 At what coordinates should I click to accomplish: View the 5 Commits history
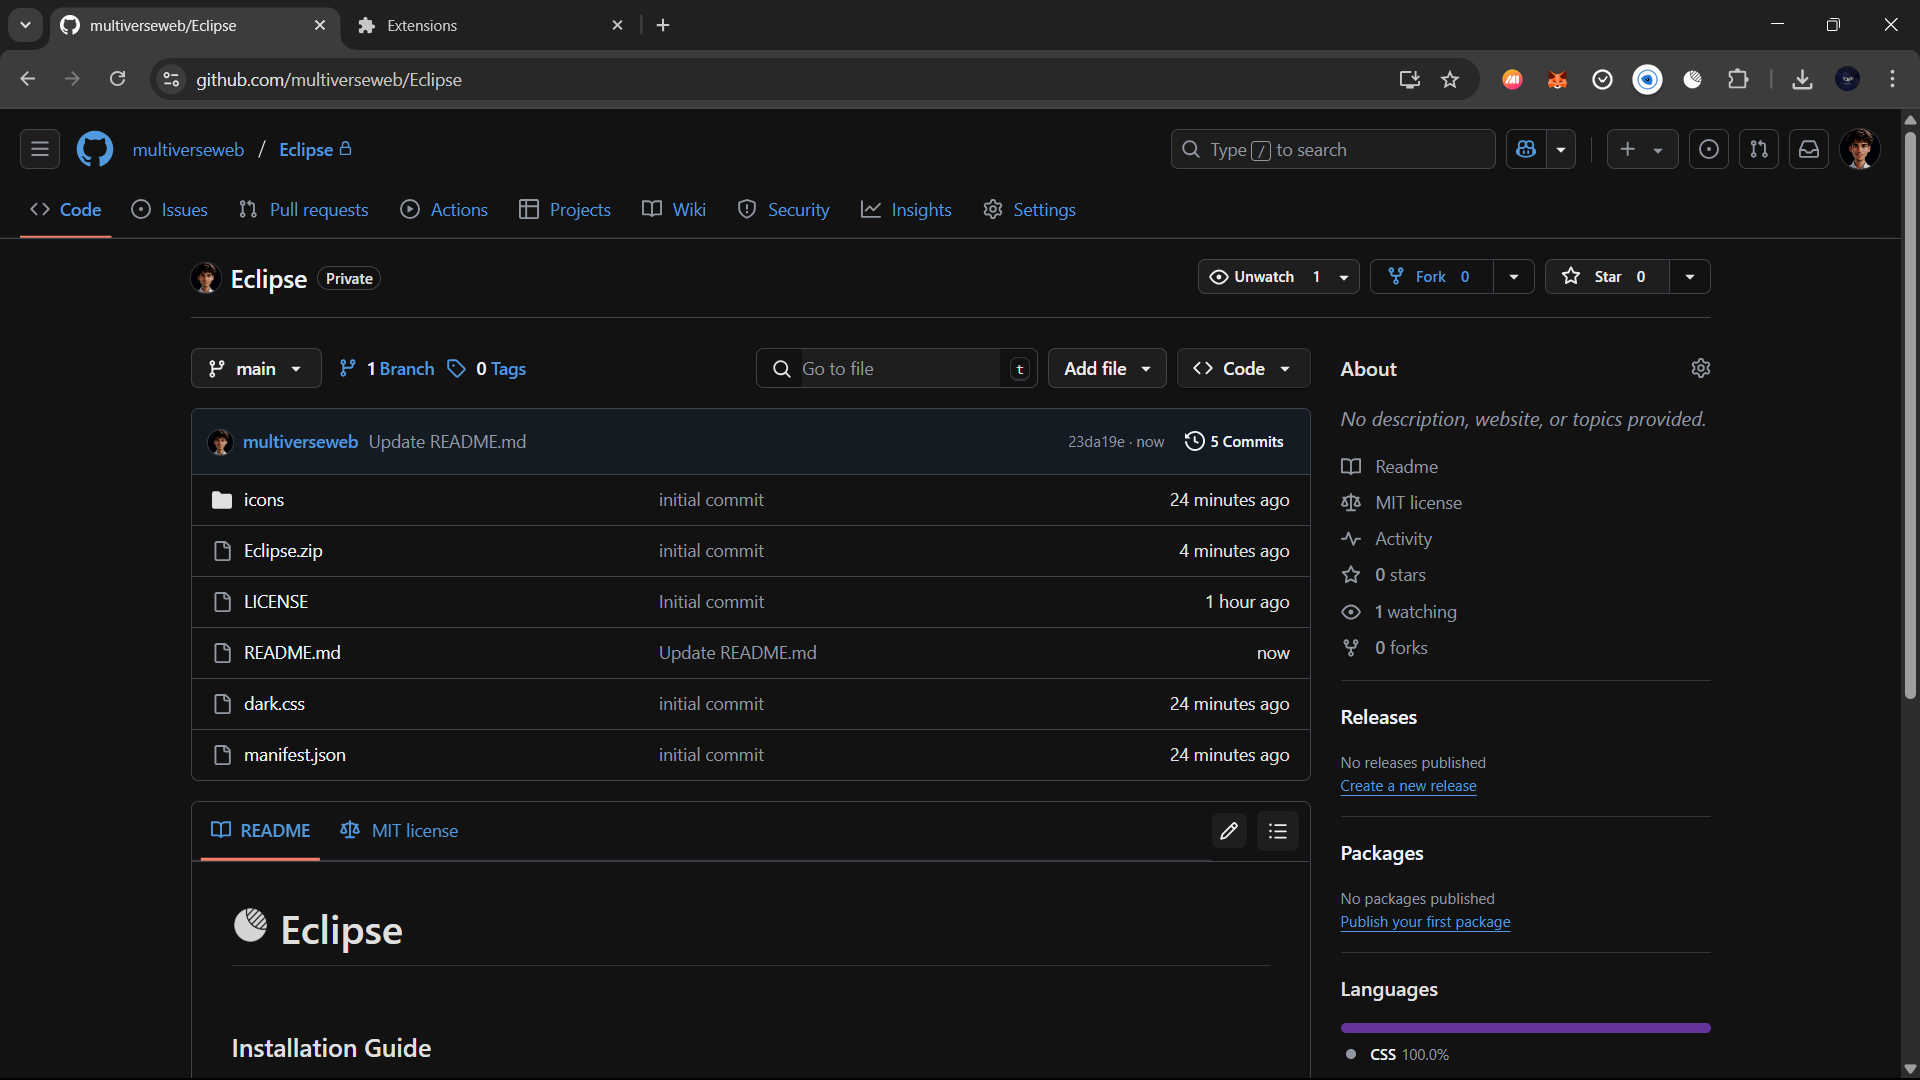[x=1234, y=442]
